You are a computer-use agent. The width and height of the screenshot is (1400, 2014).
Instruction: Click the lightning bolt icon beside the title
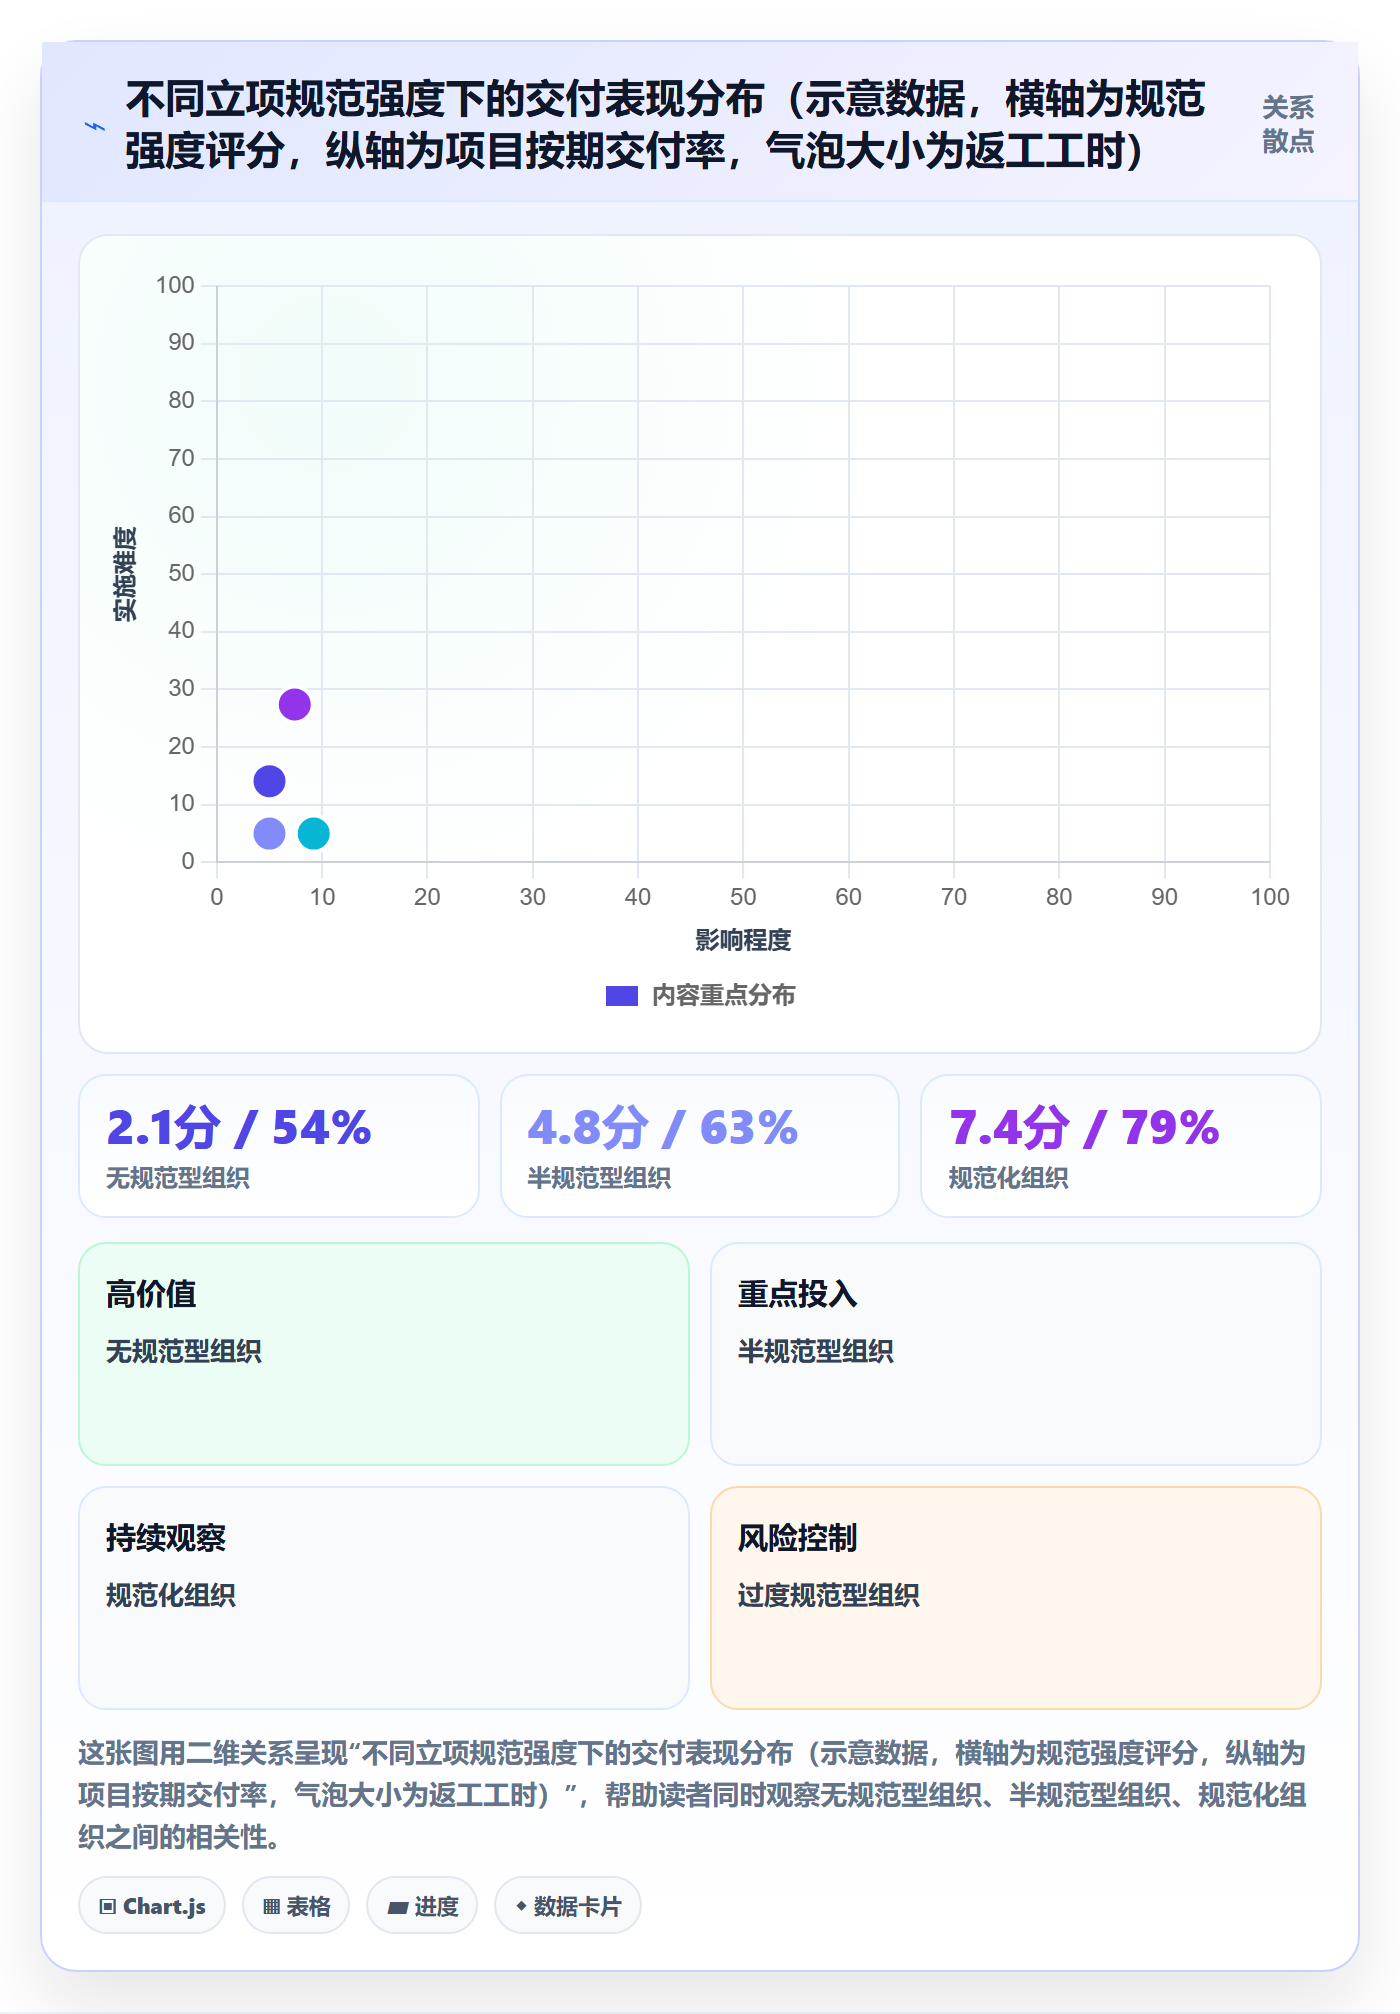(x=95, y=126)
